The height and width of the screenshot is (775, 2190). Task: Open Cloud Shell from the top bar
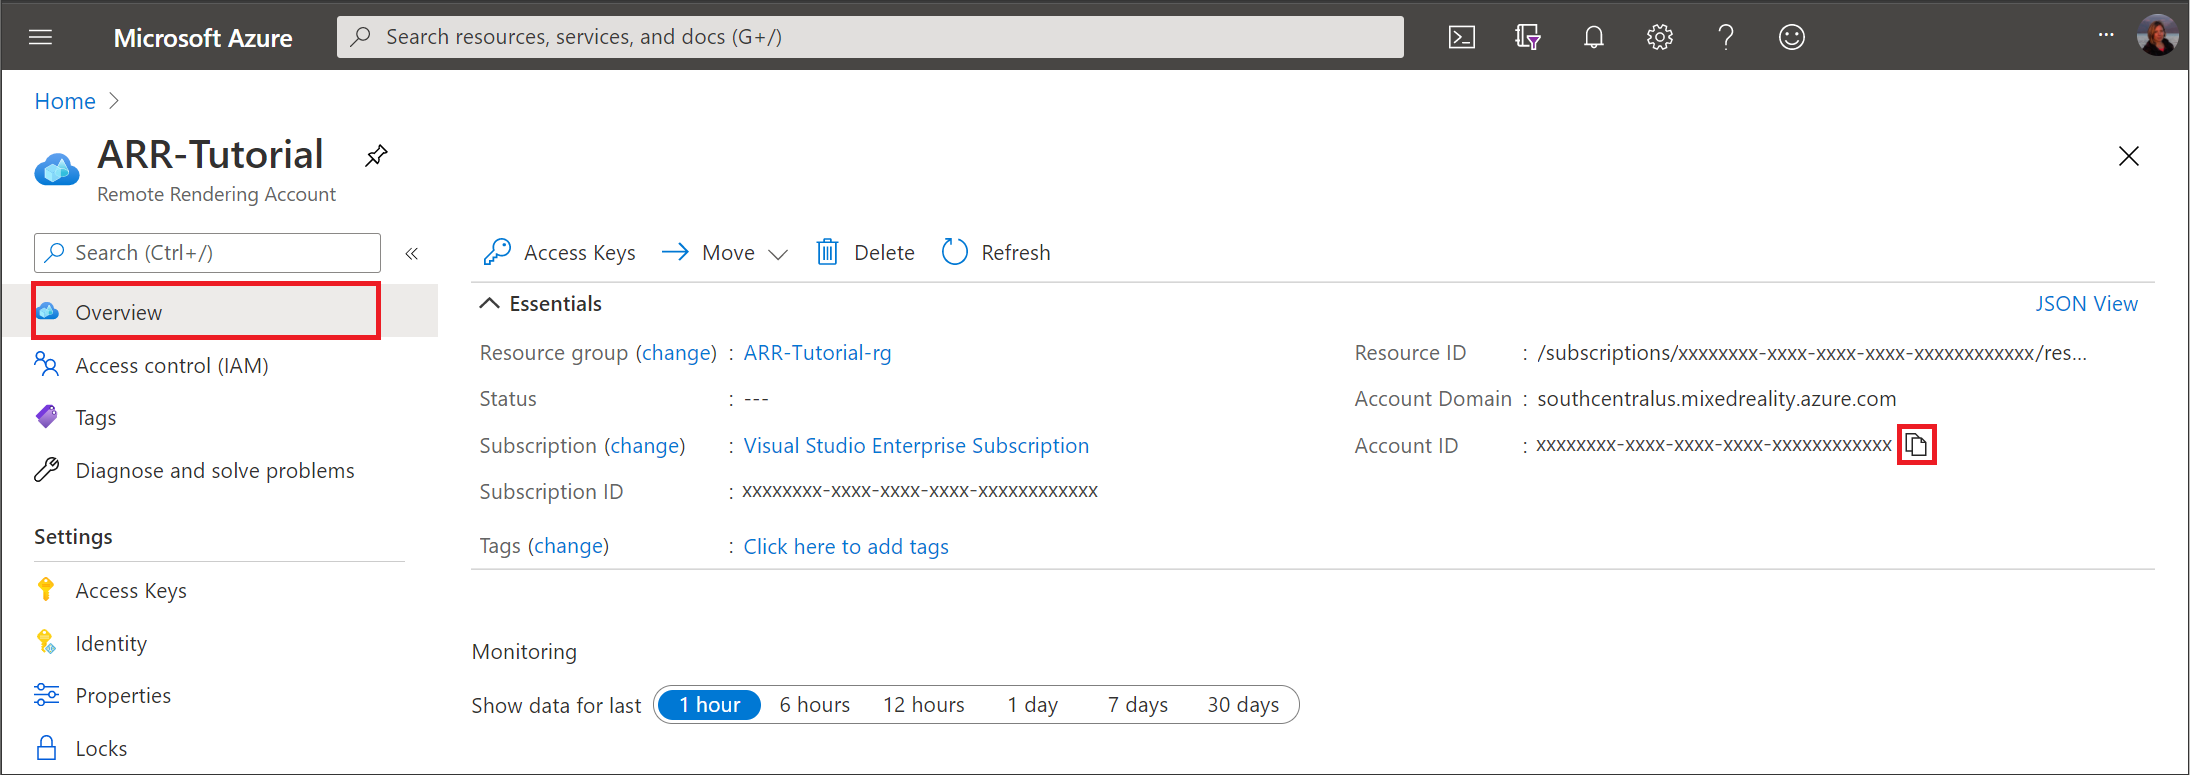click(1461, 37)
